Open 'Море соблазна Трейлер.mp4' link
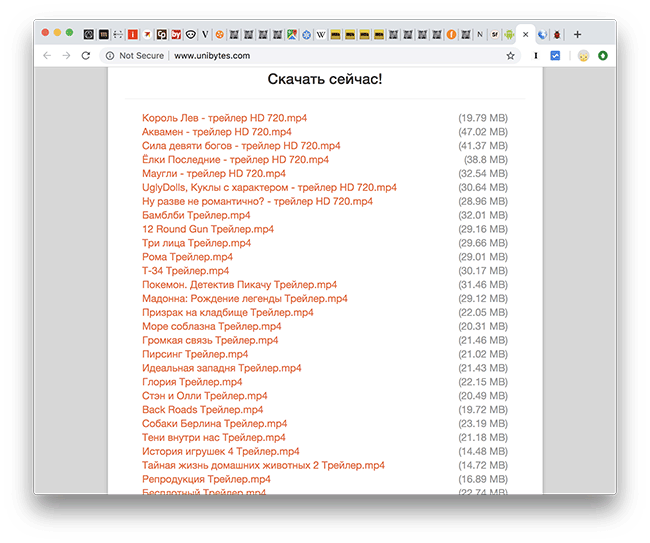Screen dimensions: 650x543 pos(211,326)
